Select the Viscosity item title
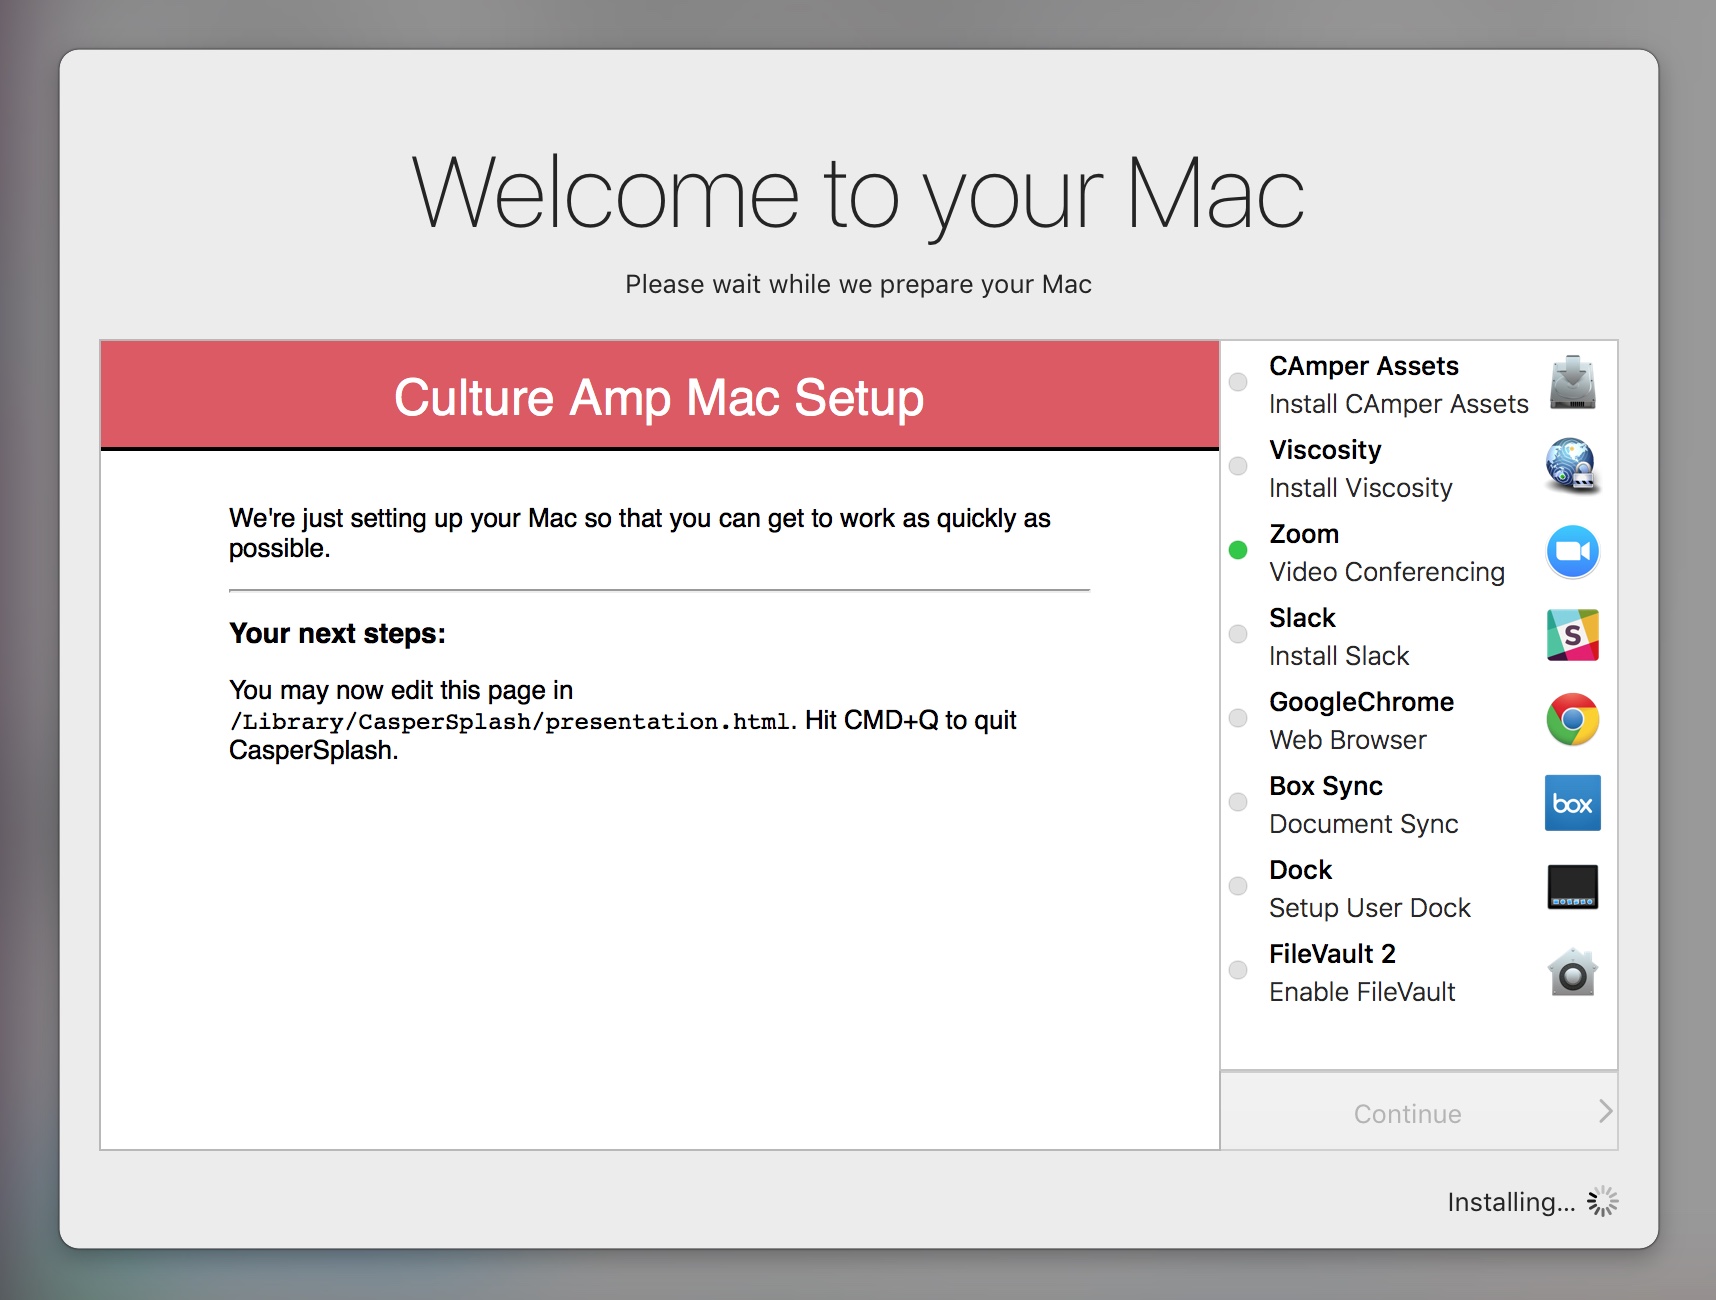 pyautogui.click(x=1325, y=450)
